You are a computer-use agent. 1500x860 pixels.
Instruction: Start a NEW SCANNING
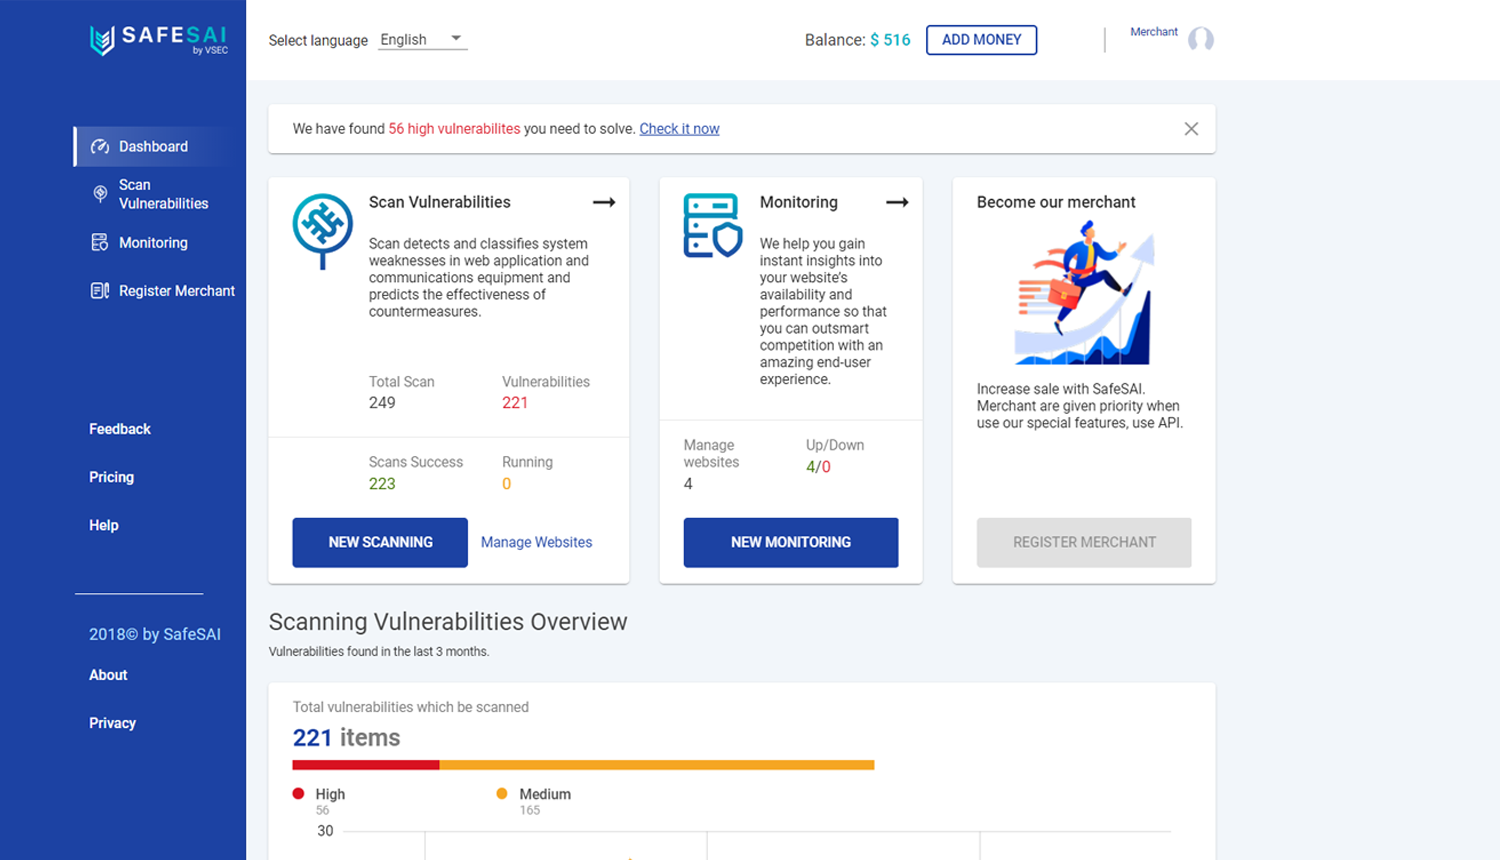point(380,542)
